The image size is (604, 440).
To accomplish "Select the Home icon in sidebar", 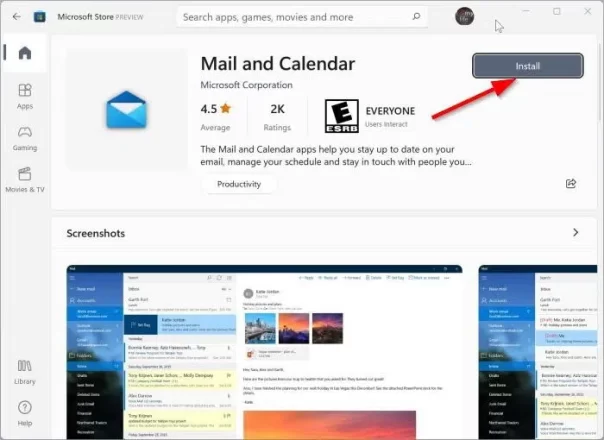I will pos(25,53).
